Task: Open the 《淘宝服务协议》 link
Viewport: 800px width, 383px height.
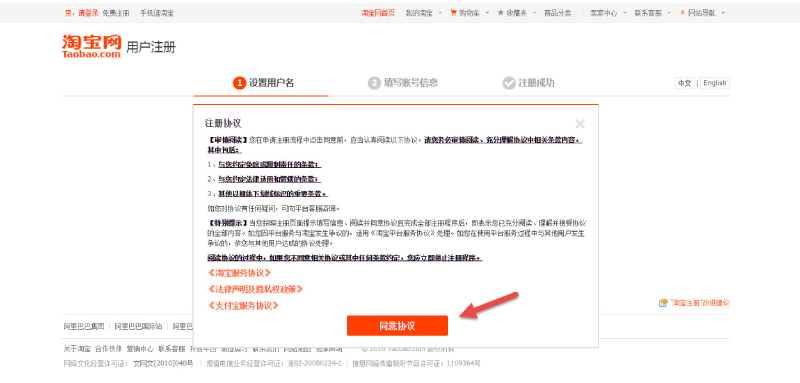Action: pos(239,273)
